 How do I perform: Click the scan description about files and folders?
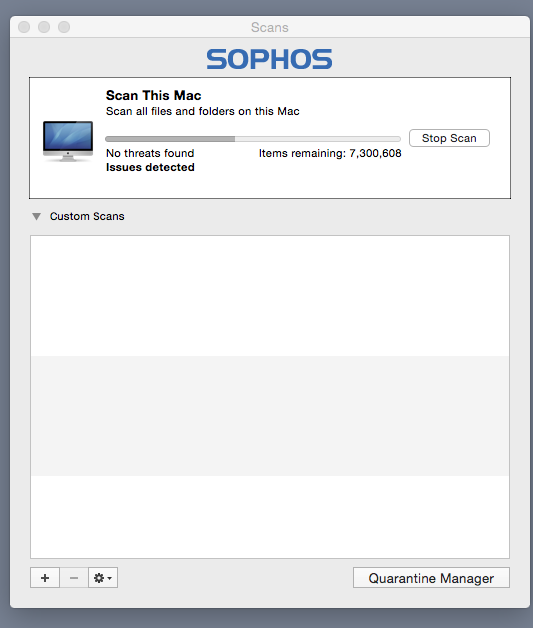point(203,111)
